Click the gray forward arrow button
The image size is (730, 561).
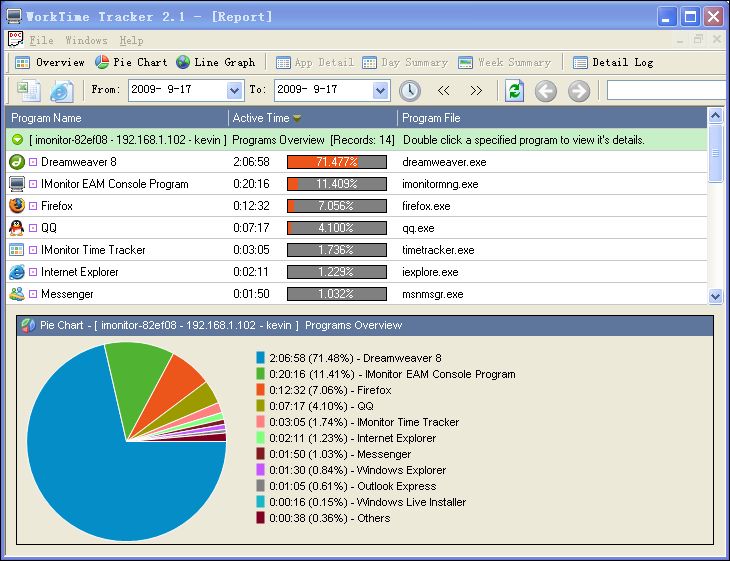pyautogui.click(x=579, y=91)
